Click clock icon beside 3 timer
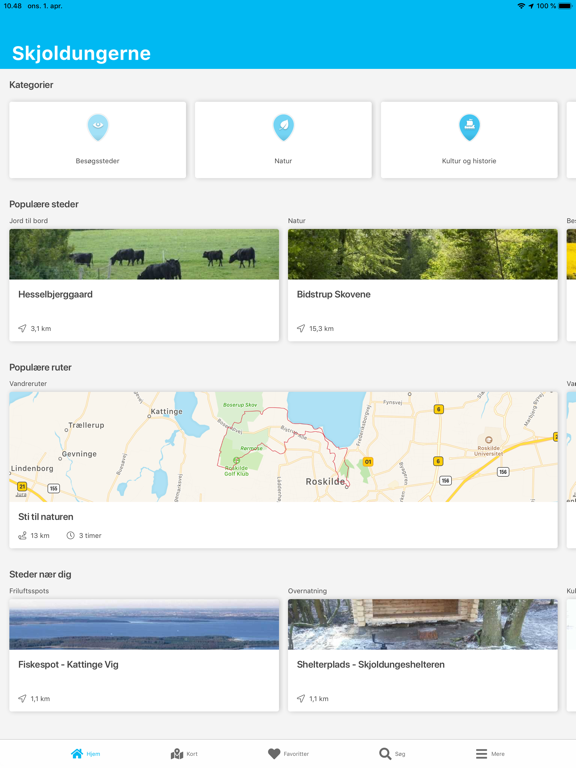The width and height of the screenshot is (576, 768). click(x=71, y=535)
